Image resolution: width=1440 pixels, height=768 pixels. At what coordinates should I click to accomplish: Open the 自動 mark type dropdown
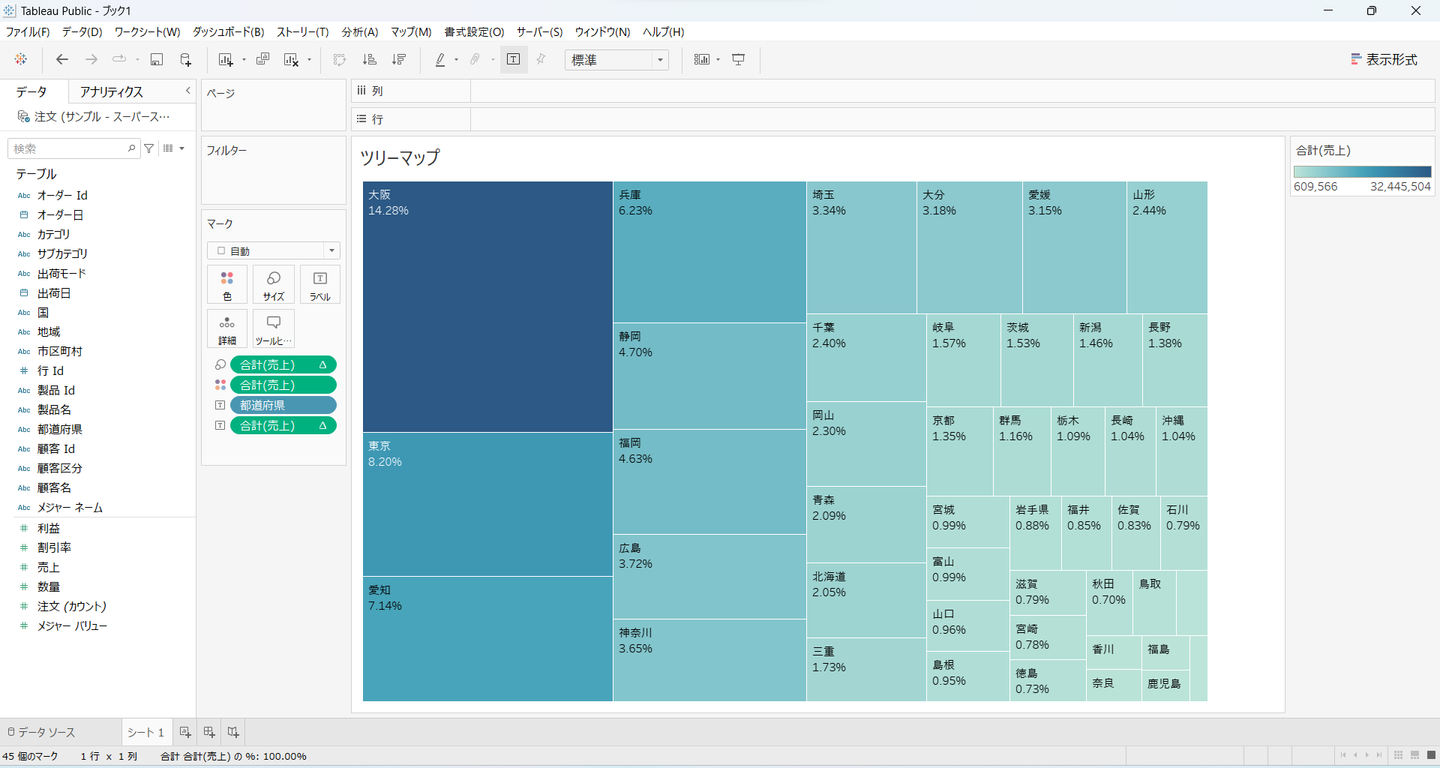click(x=331, y=251)
